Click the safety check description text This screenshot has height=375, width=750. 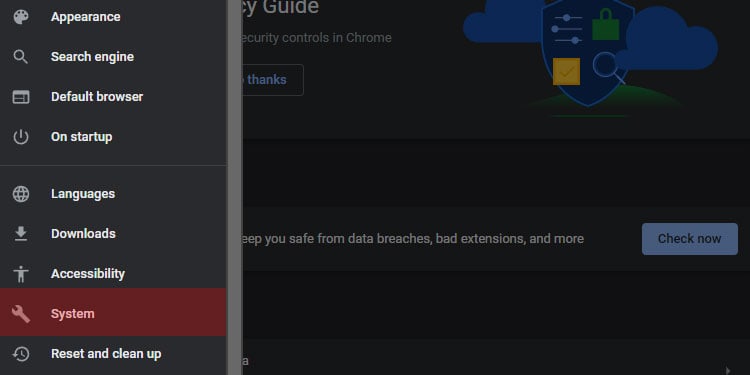coord(413,239)
